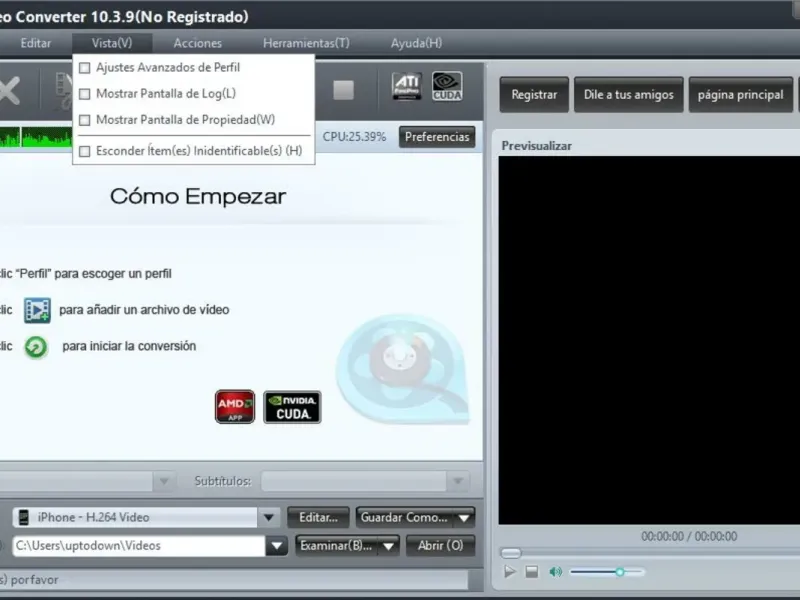The height and width of the screenshot is (600, 800).
Task: Click the NVIDIA CUDA toolbar icon
Action: [447, 86]
